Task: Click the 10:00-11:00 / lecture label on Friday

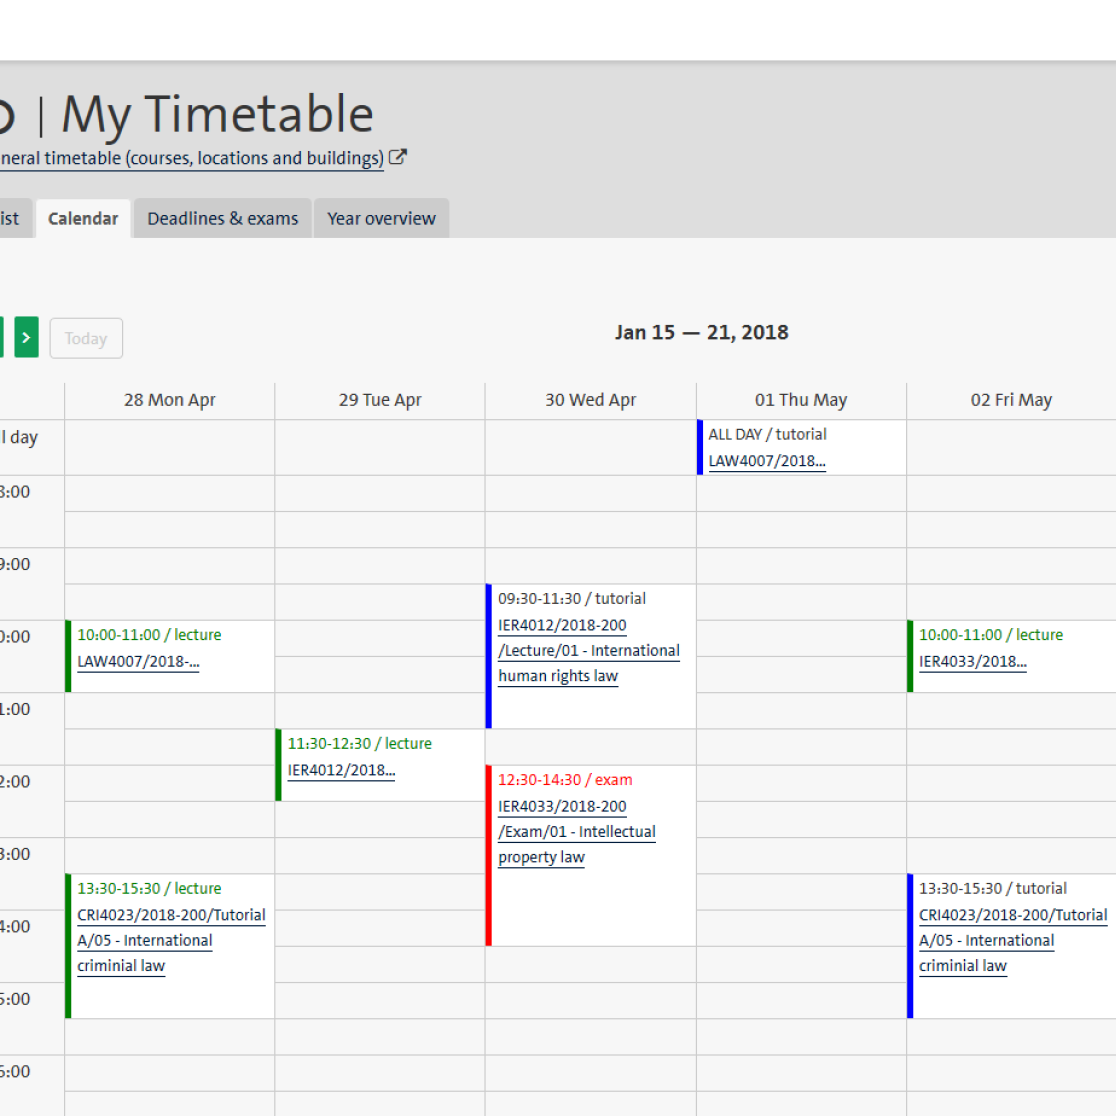Action: [x=991, y=634]
